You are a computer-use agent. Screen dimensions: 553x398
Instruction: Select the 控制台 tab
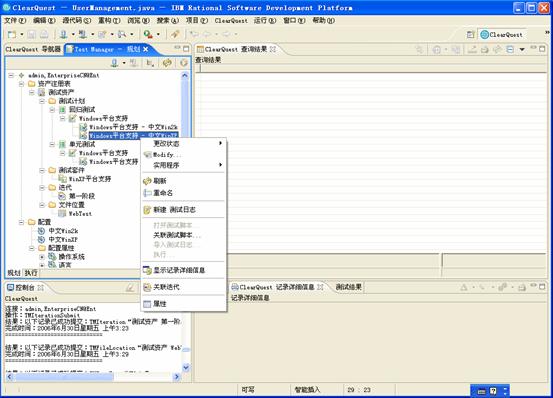coord(25,288)
